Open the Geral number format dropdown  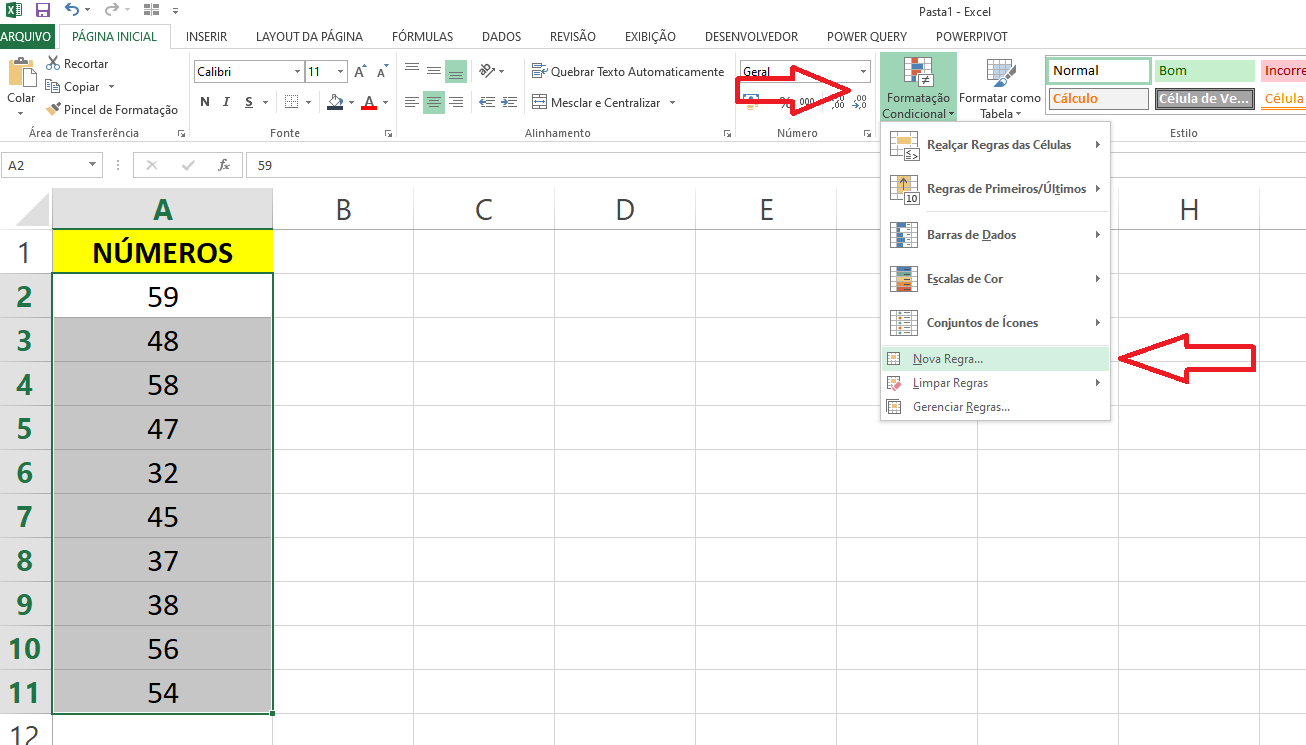click(864, 72)
